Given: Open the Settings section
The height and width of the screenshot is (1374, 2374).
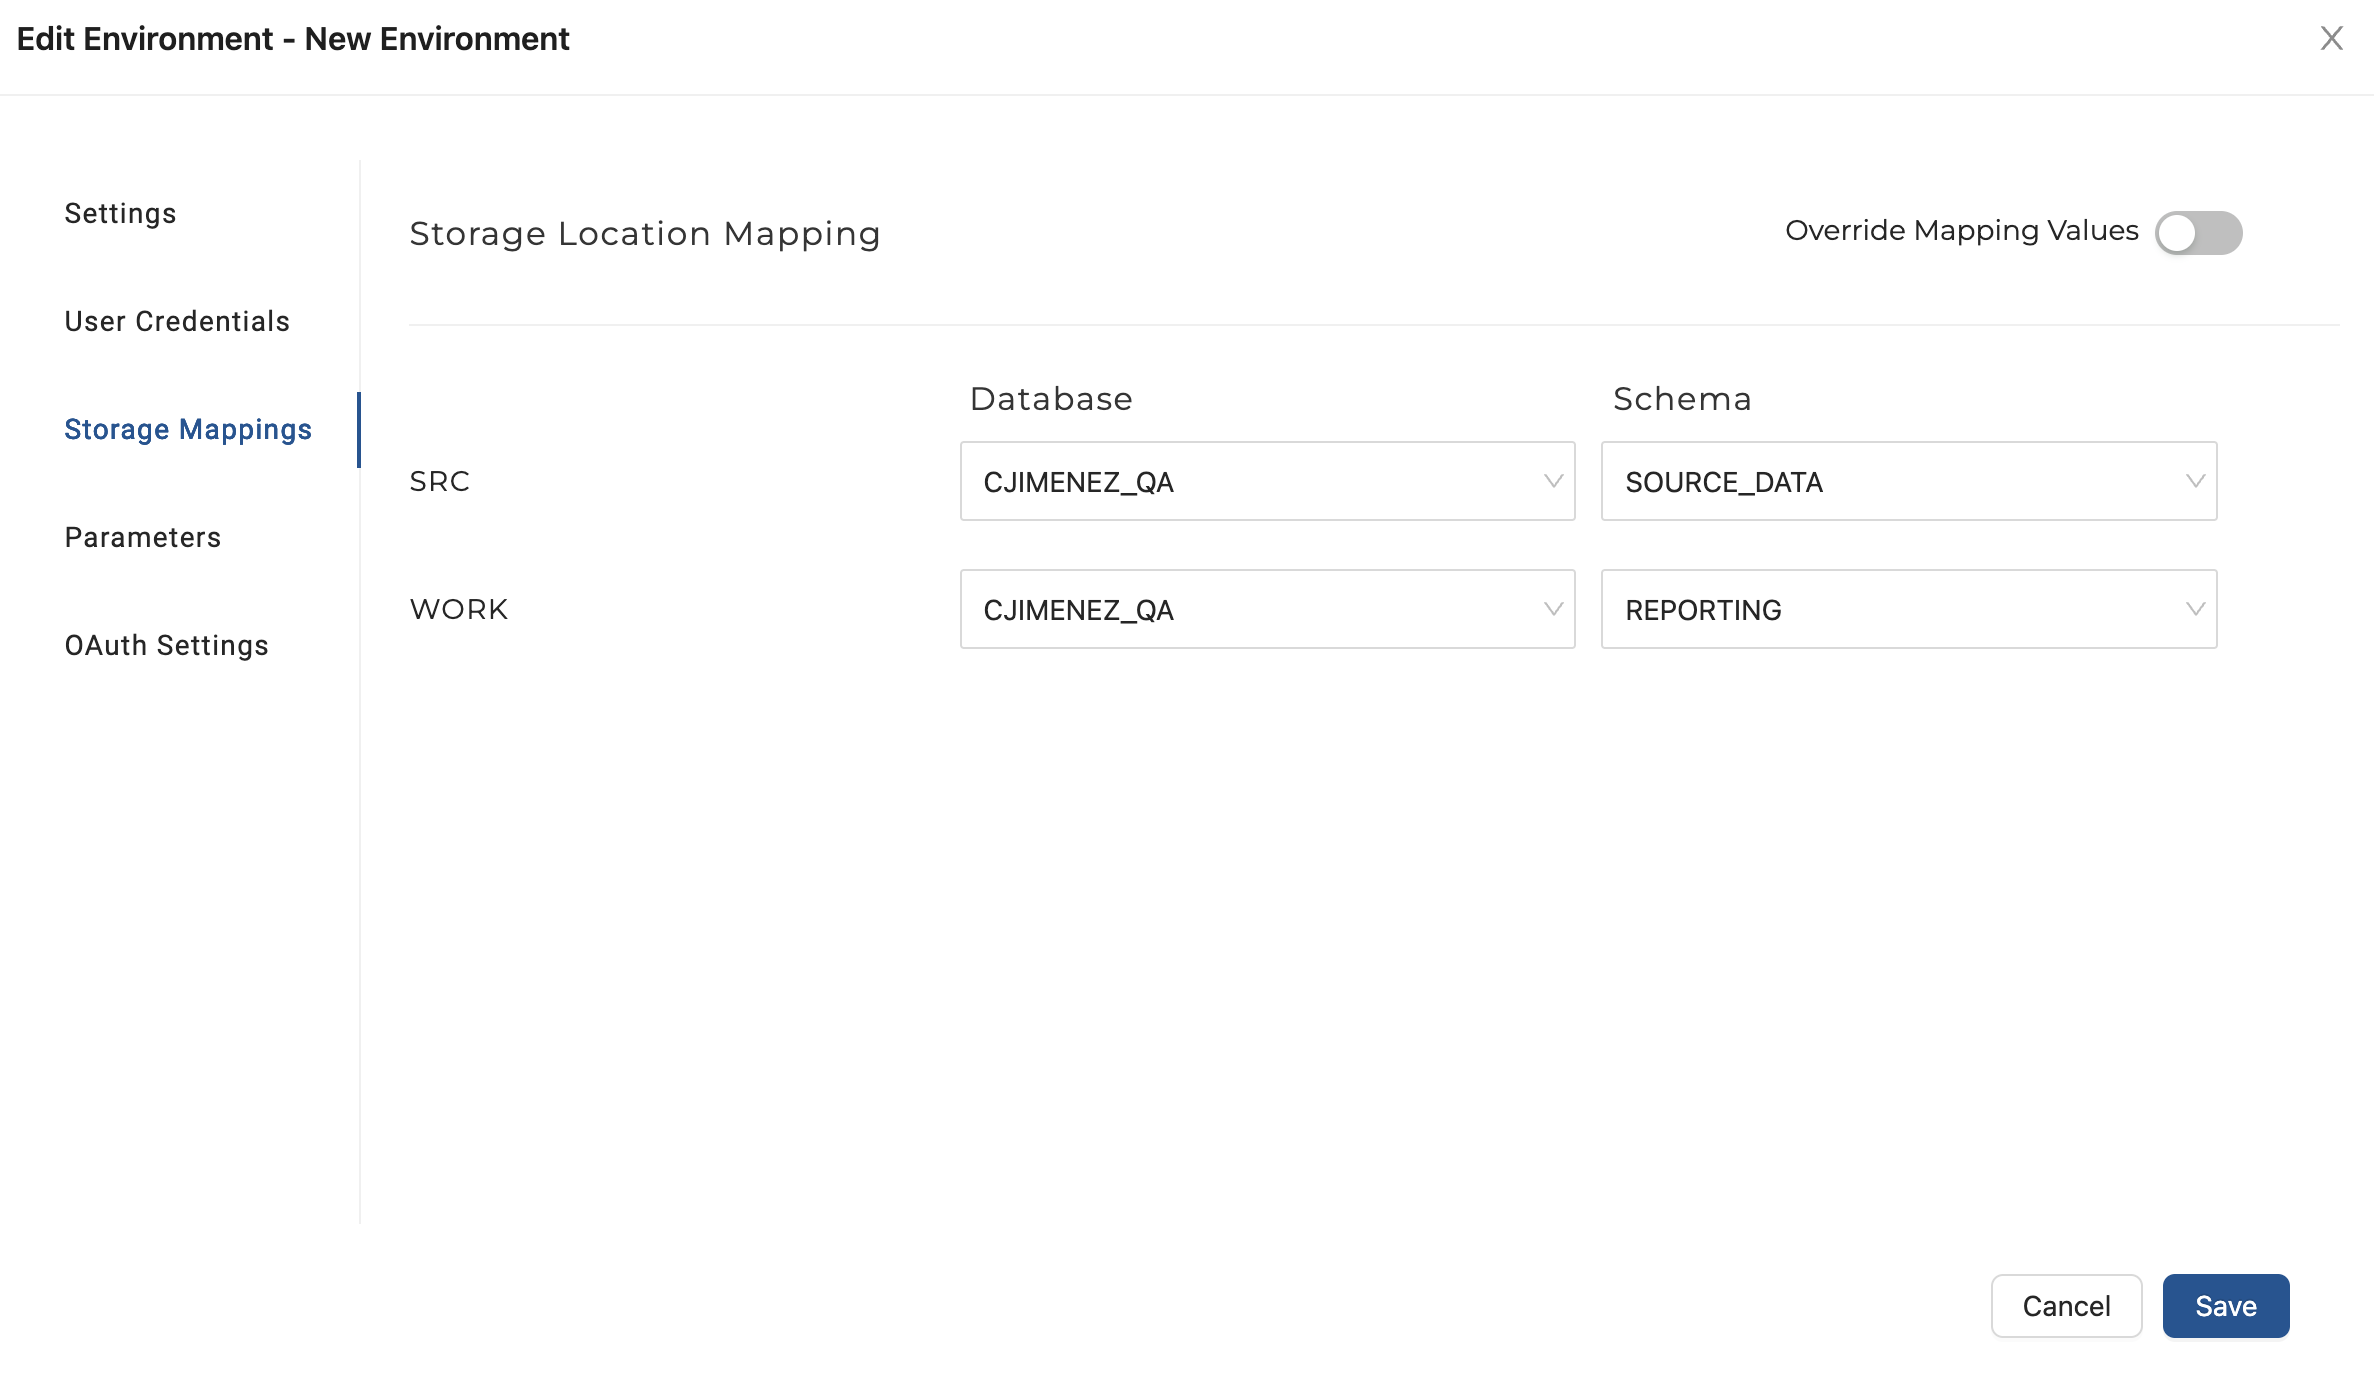Looking at the screenshot, I should pos(121,213).
